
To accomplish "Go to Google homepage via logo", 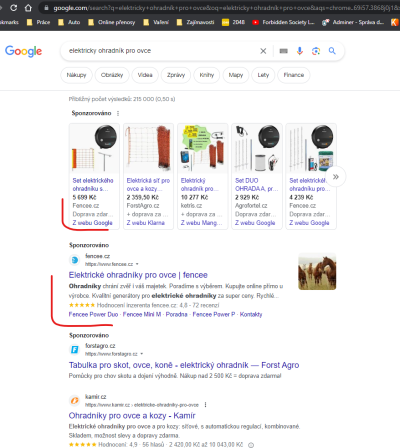I will (23, 51).
